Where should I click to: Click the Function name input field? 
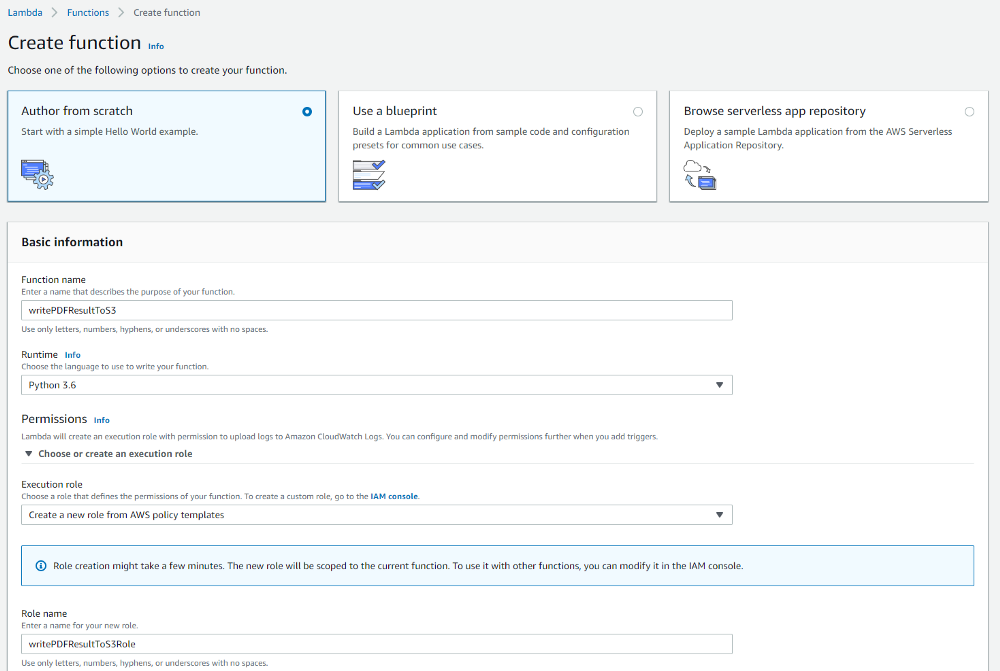376,311
